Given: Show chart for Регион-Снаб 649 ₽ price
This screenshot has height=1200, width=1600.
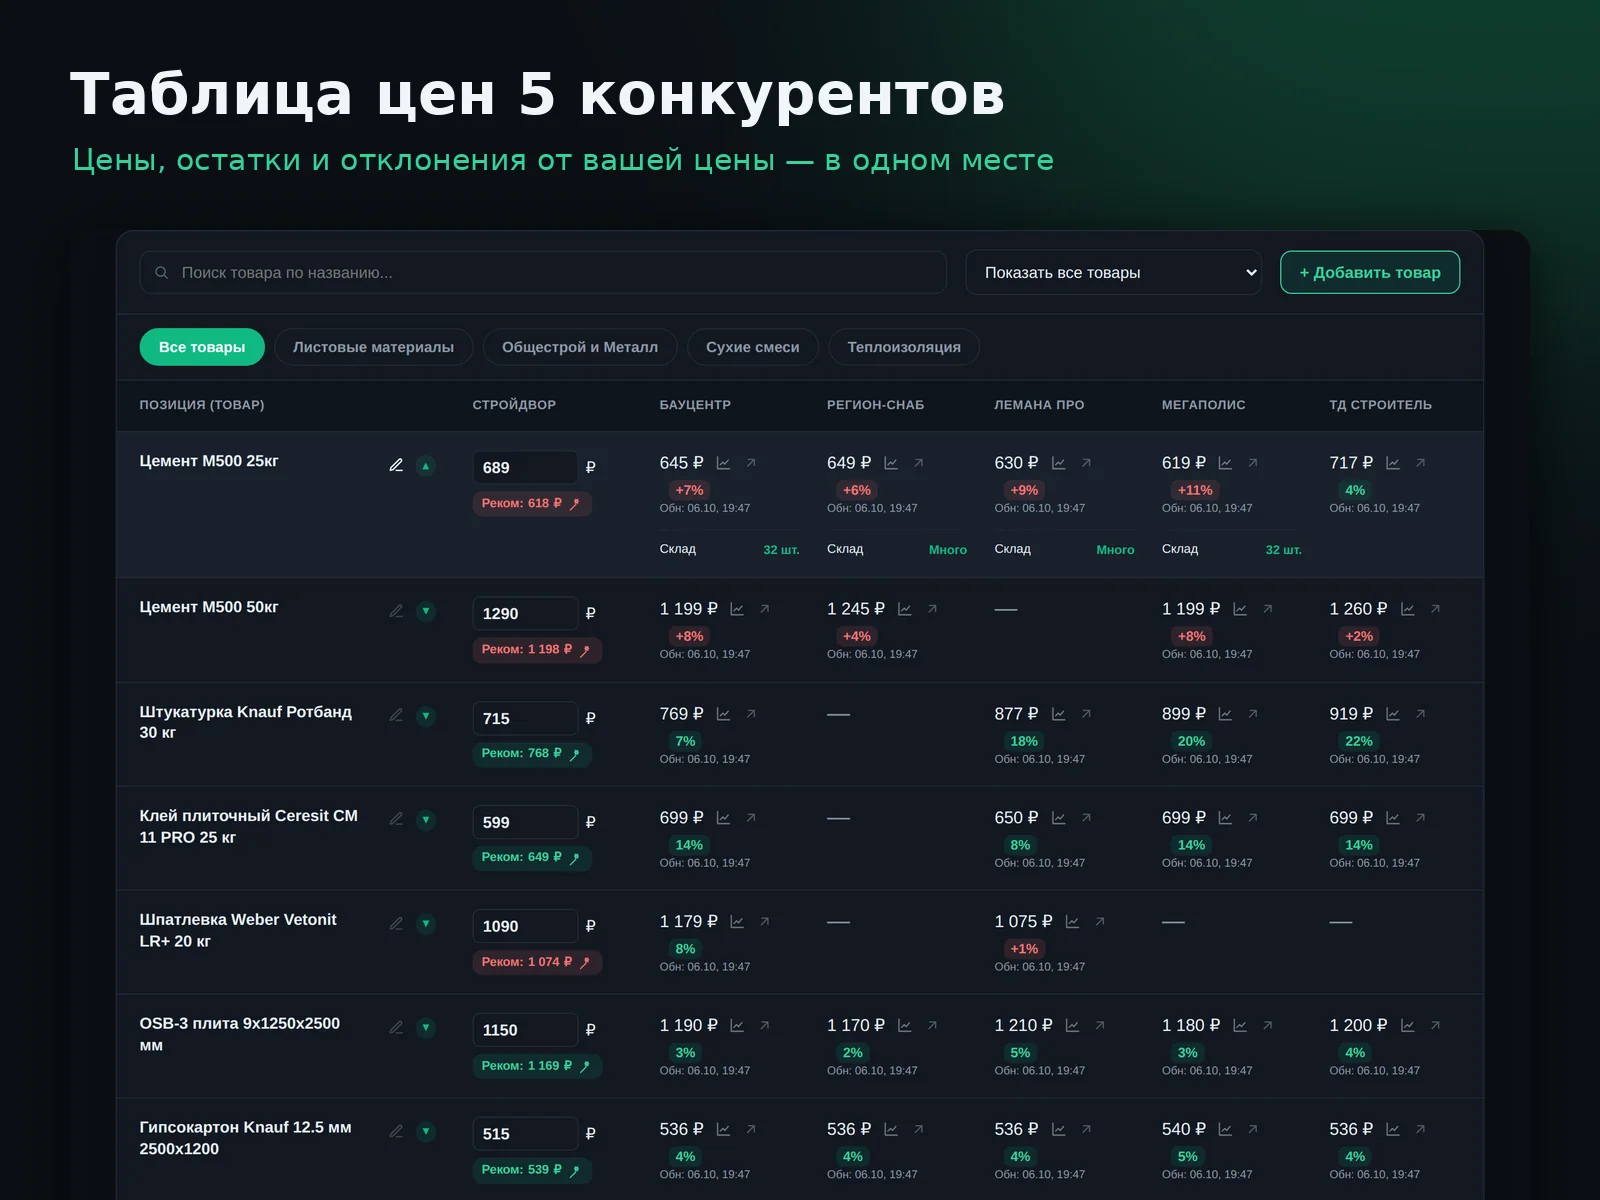Looking at the screenshot, I should coord(891,463).
